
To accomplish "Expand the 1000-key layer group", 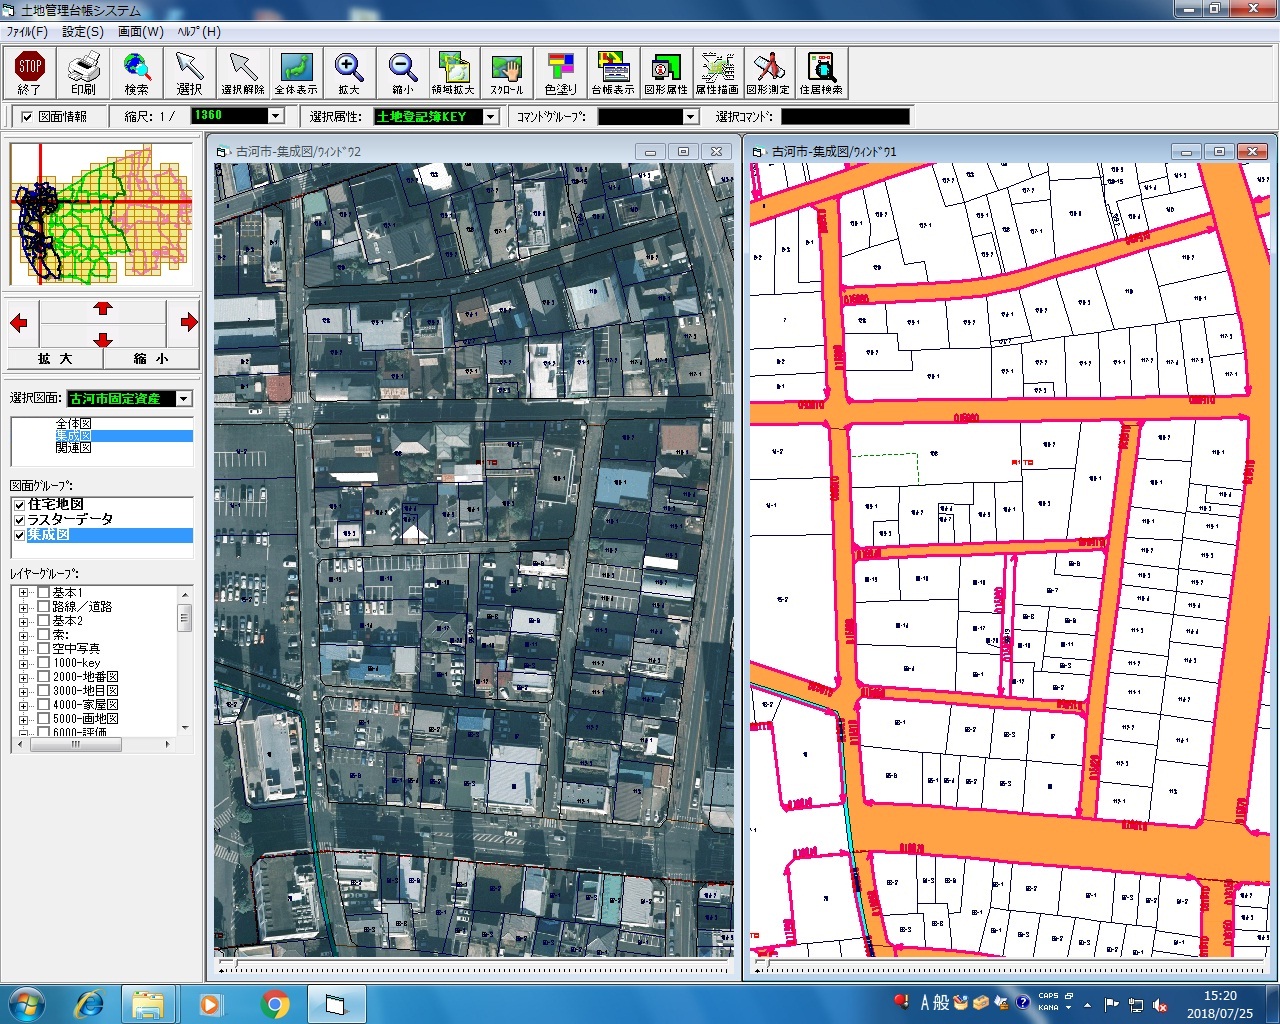I will [x=23, y=663].
